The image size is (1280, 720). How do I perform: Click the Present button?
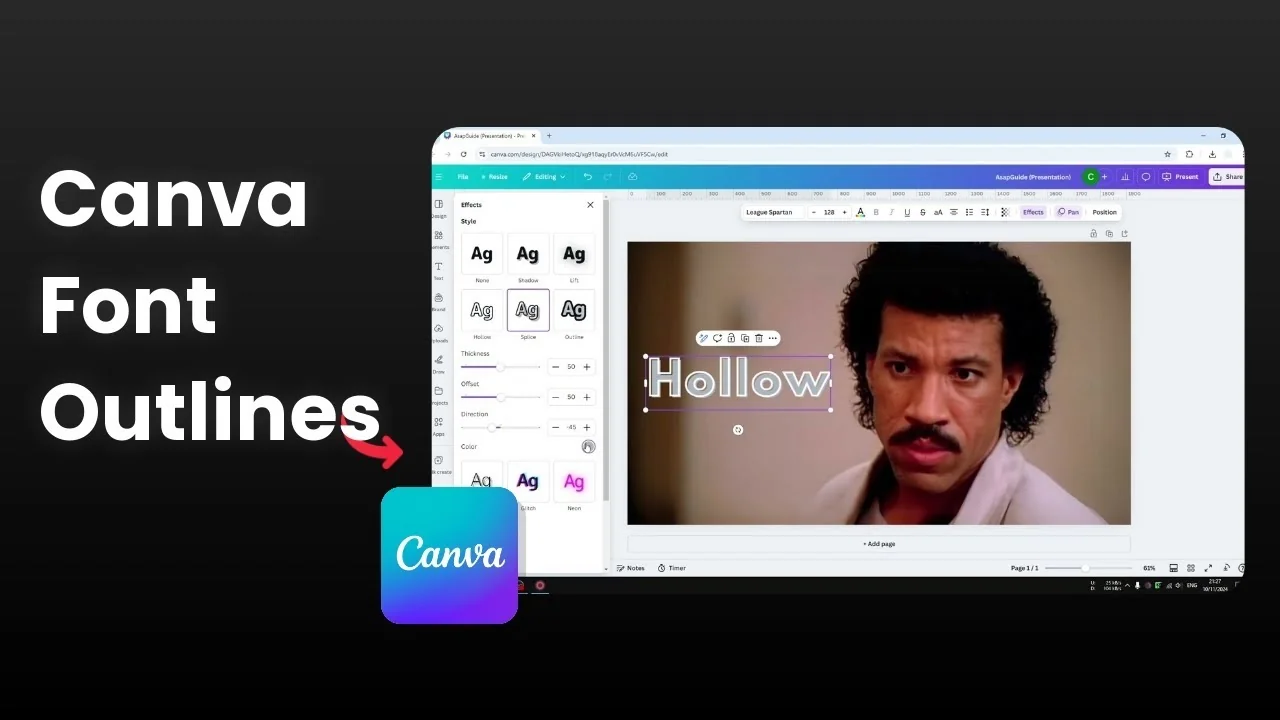point(1180,176)
